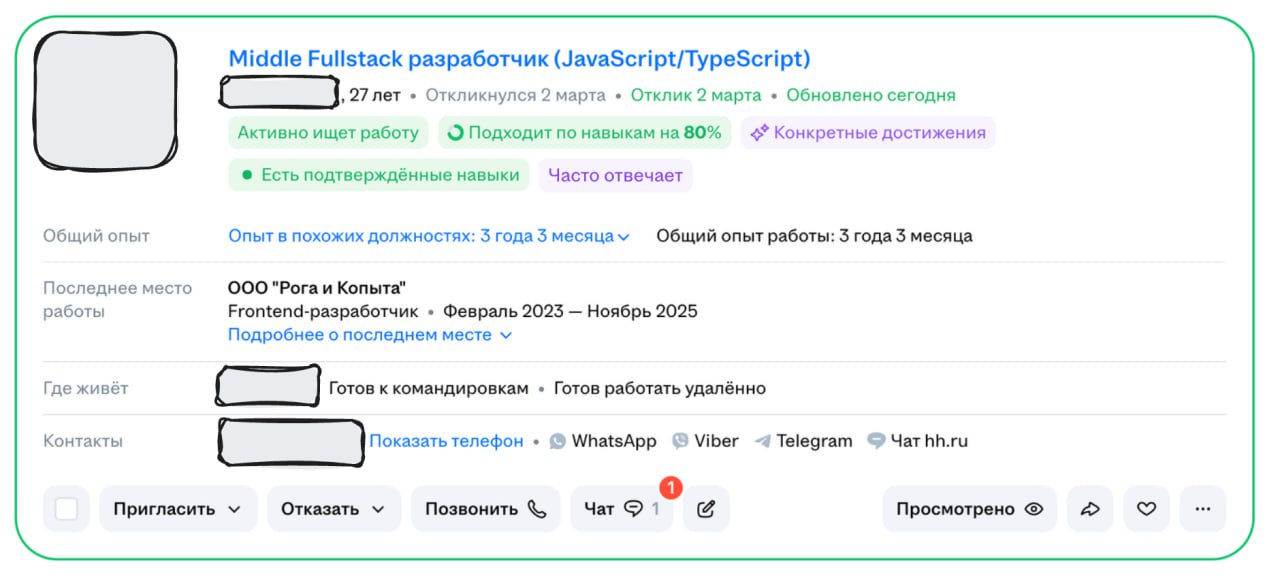Screen dimensions: 1280x581
Task: Expand Опыт в похожих должностях details
Action: pos(429,236)
